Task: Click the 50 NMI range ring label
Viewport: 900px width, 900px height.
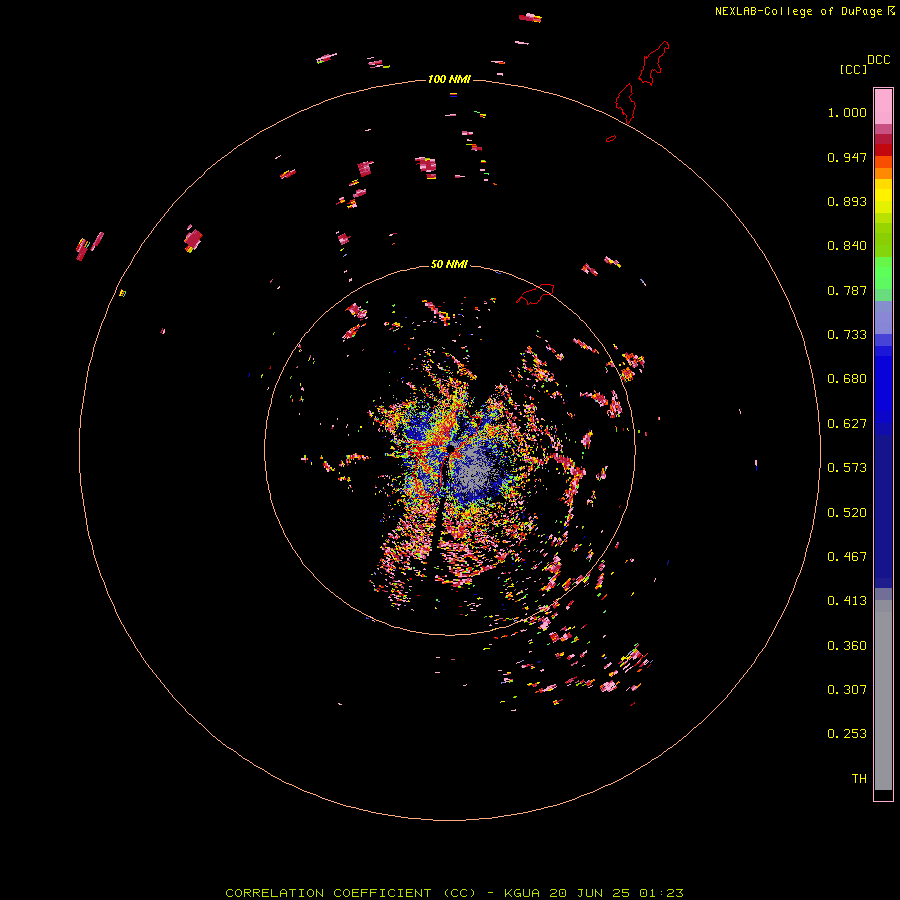Action: 449,264
